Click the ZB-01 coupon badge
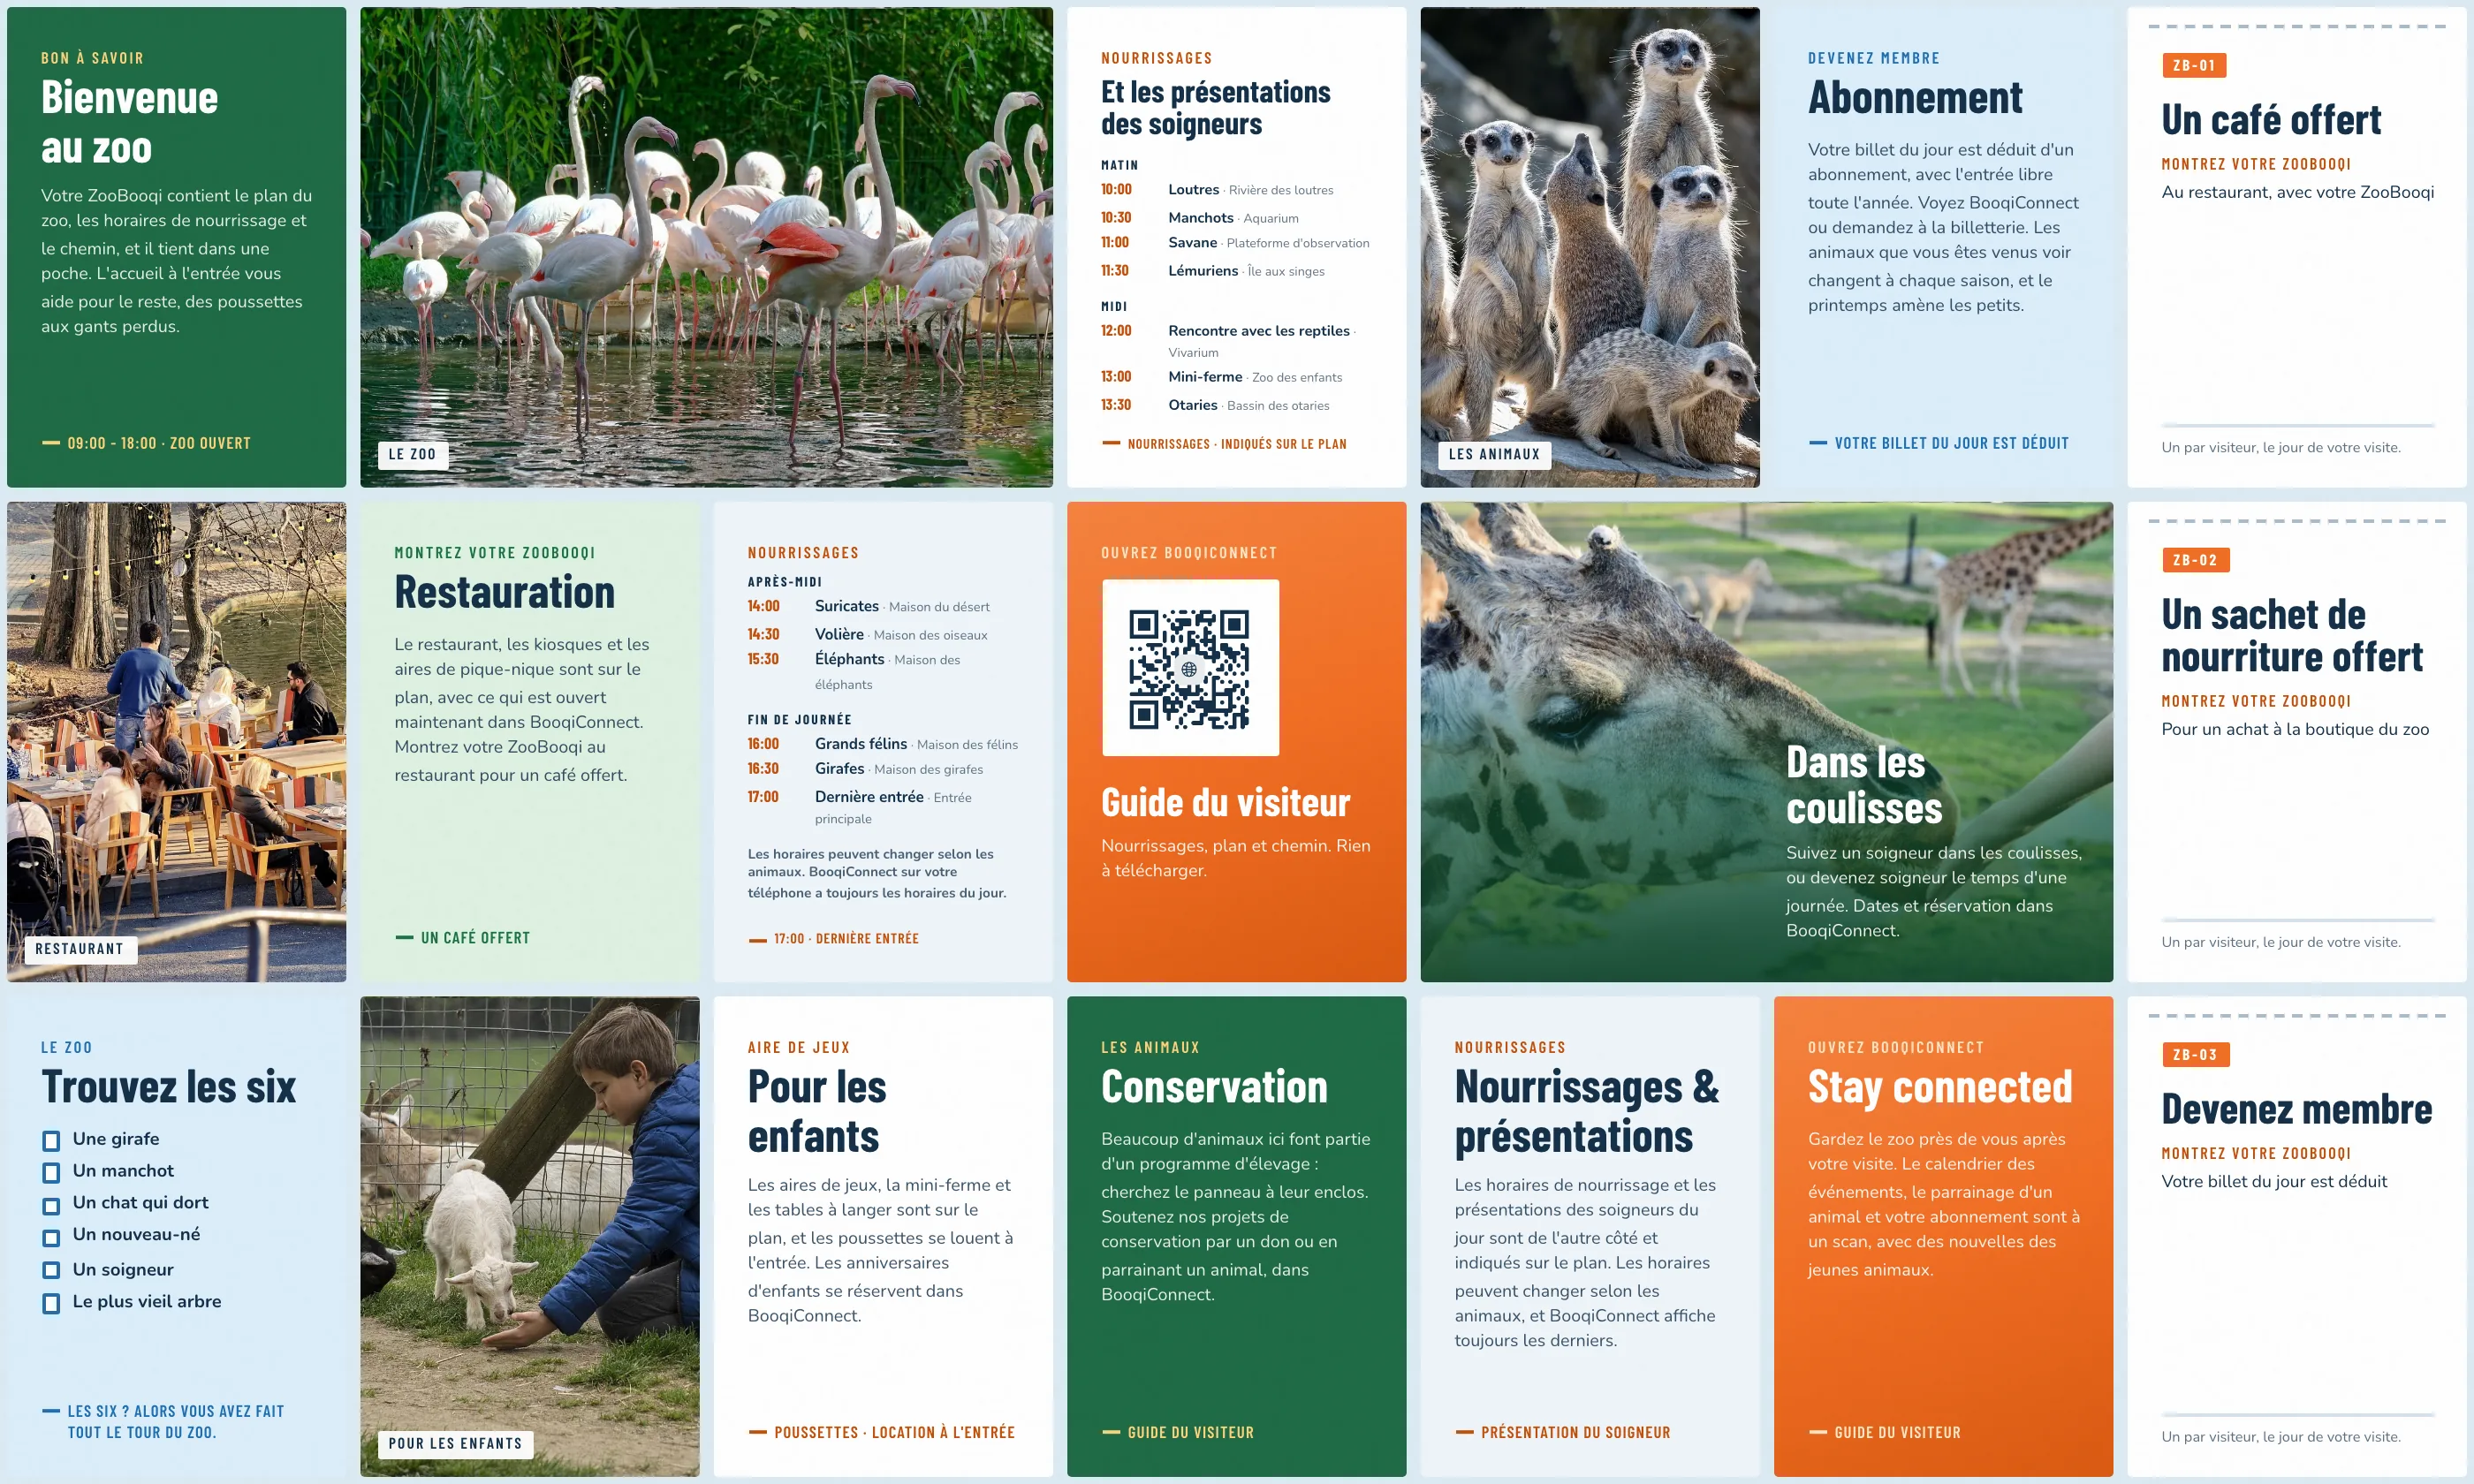Screen dimensions: 2474x1484 tap(2193, 65)
